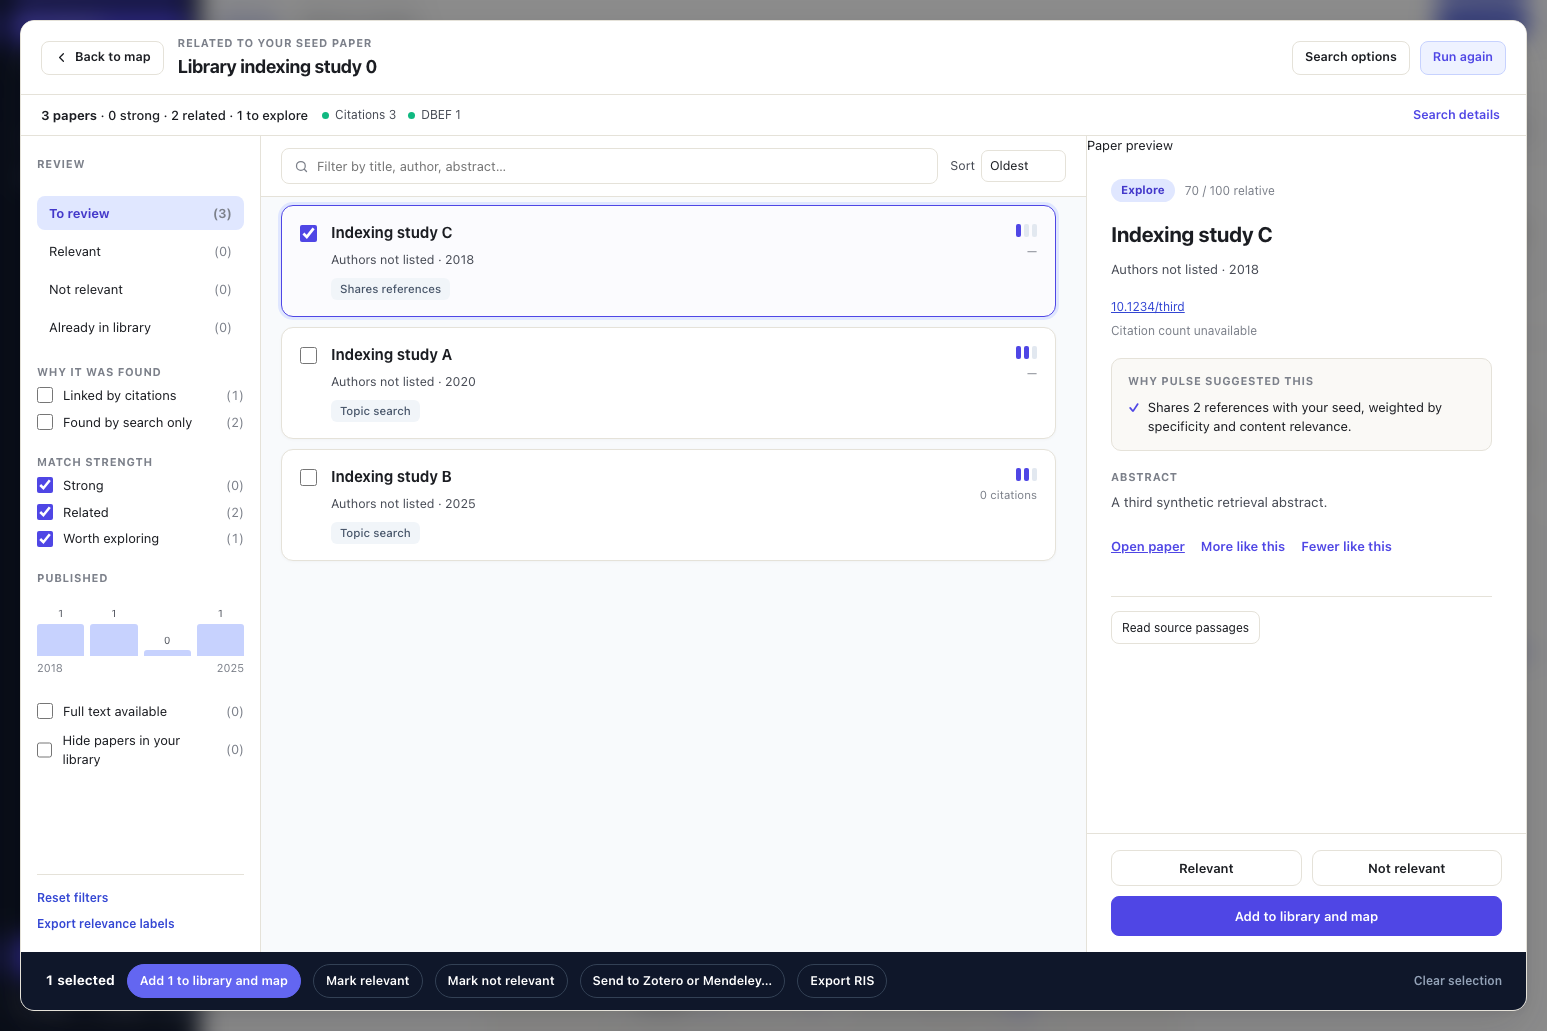Toggle Hide papers in your library
The height and width of the screenshot is (1031, 1547).
[45, 750]
